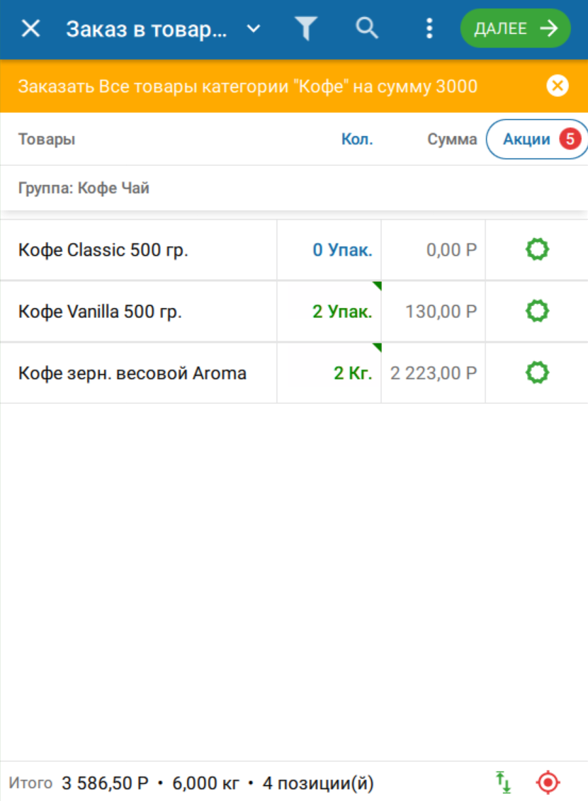The height and width of the screenshot is (801, 588).
Task: Select the Группа: Кофе Чай group row
Action: (x=294, y=188)
